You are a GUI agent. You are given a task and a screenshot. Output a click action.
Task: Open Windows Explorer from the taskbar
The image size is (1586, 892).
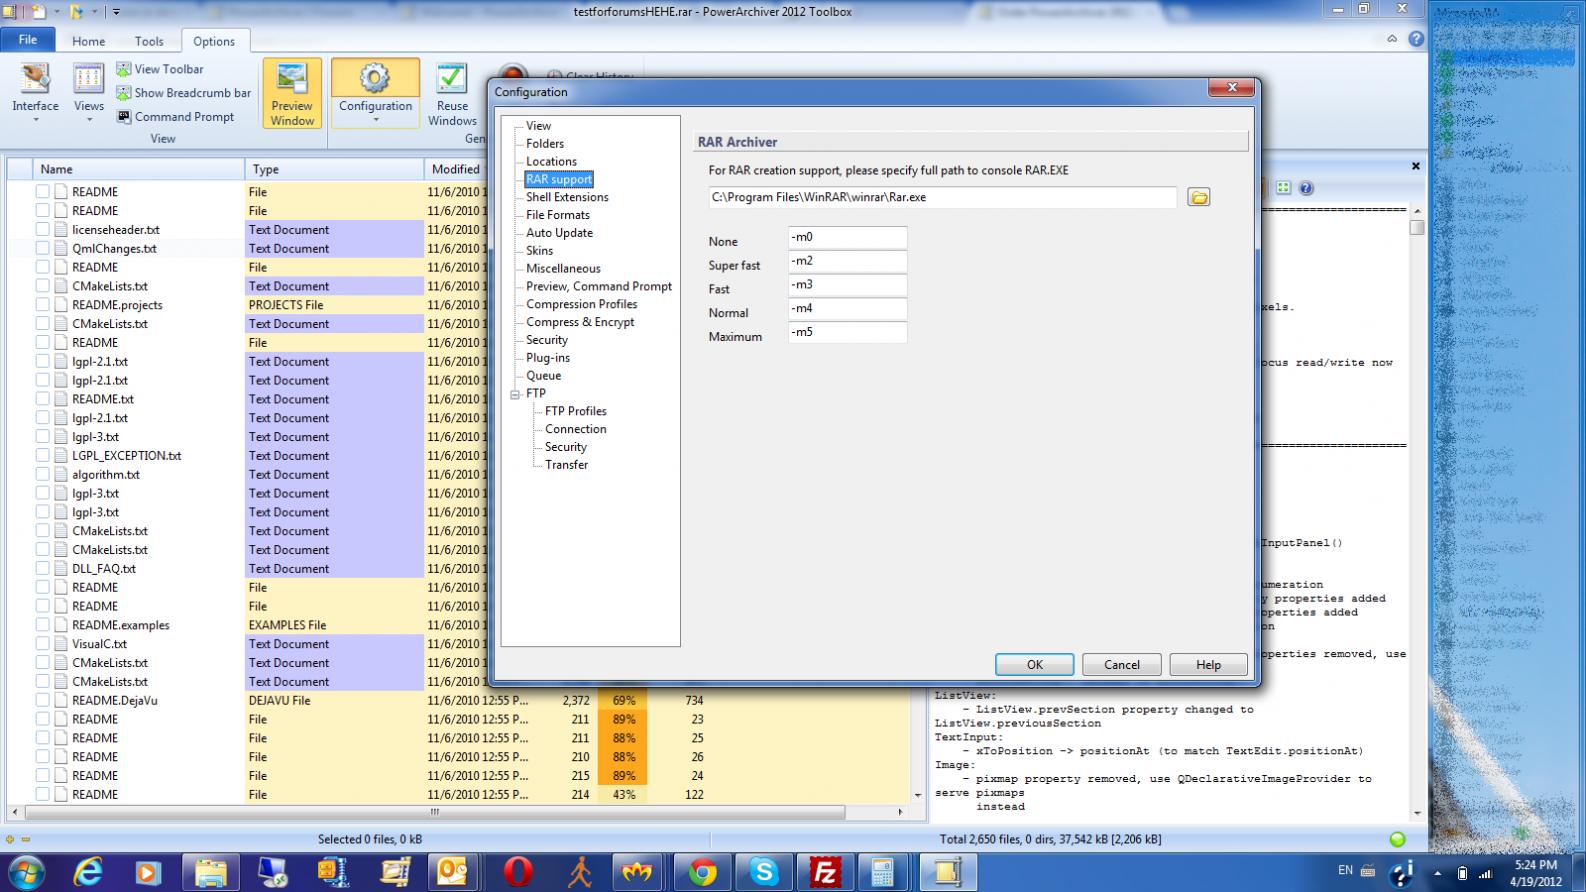210,872
